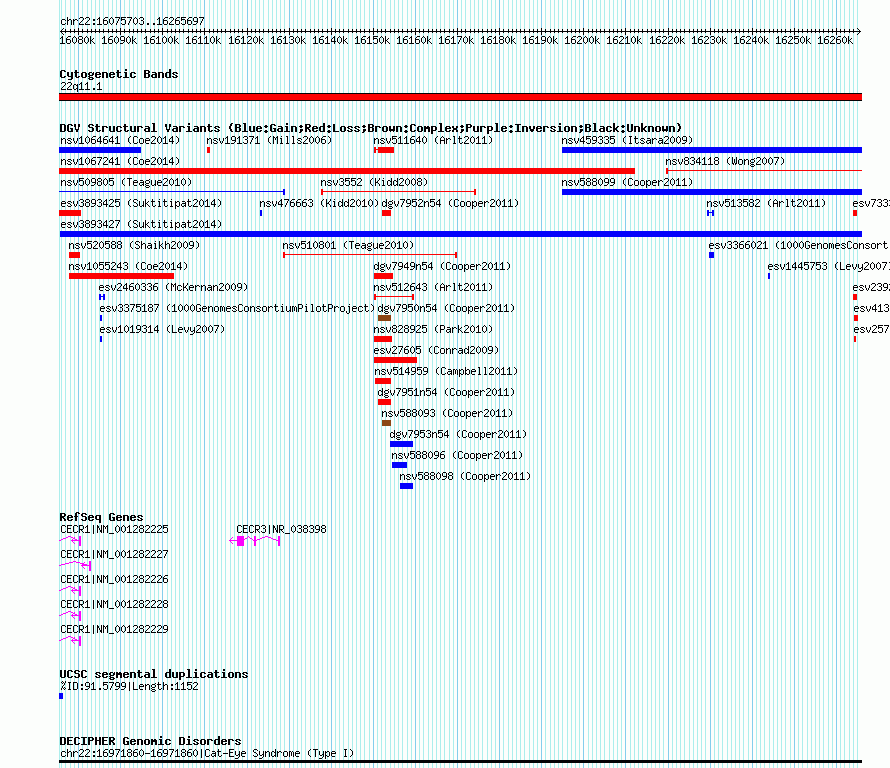The width and height of the screenshot is (890, 768).
Task: Click nsv510801 (Teague2010) variant label
Action: click(x=349, y=245)
